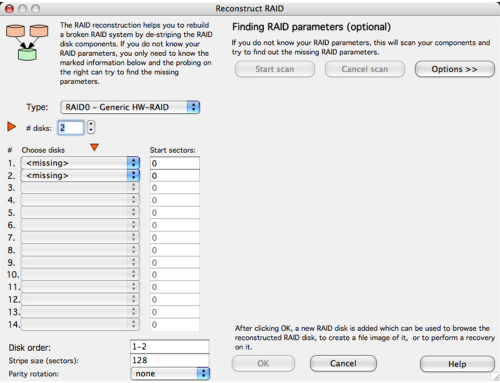Click the orange down triangle above disk list
The height and width of the screenshot is (383, 500).
(95, 147)
